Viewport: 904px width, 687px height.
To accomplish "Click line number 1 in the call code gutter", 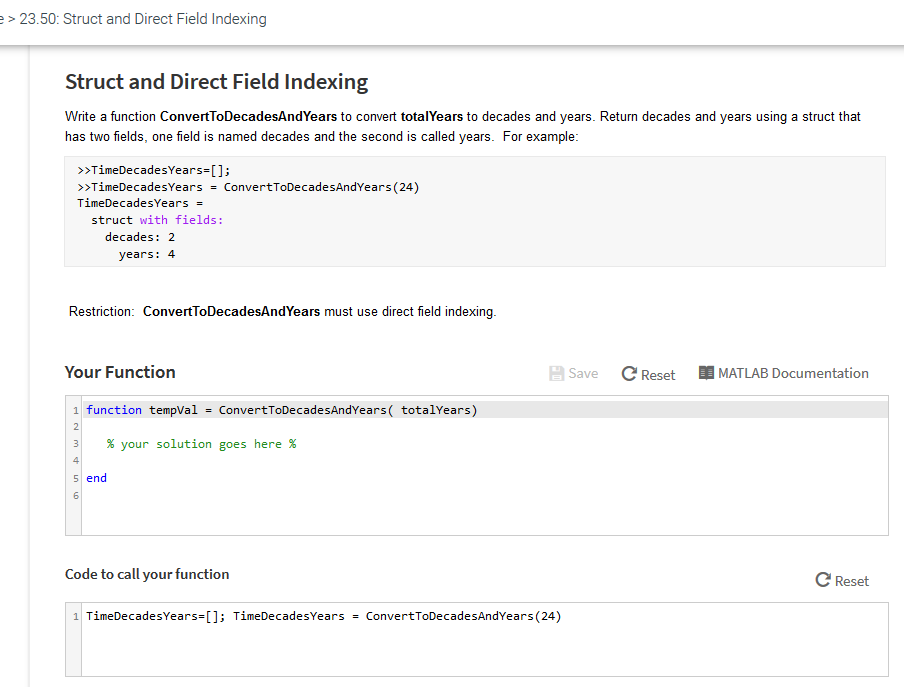I will click(76, 616).
